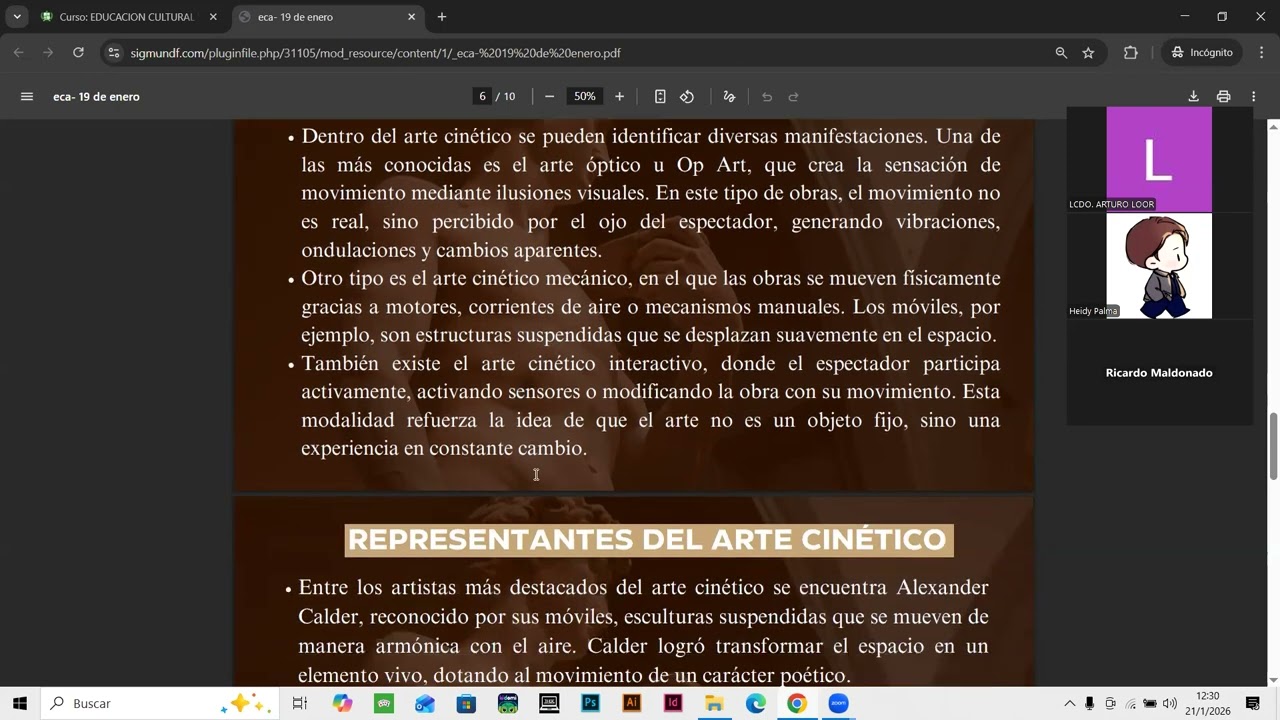Screen dimensions: 1280x720
Task: Open InDesign from the taskbar
Action: tap(673, 703)
